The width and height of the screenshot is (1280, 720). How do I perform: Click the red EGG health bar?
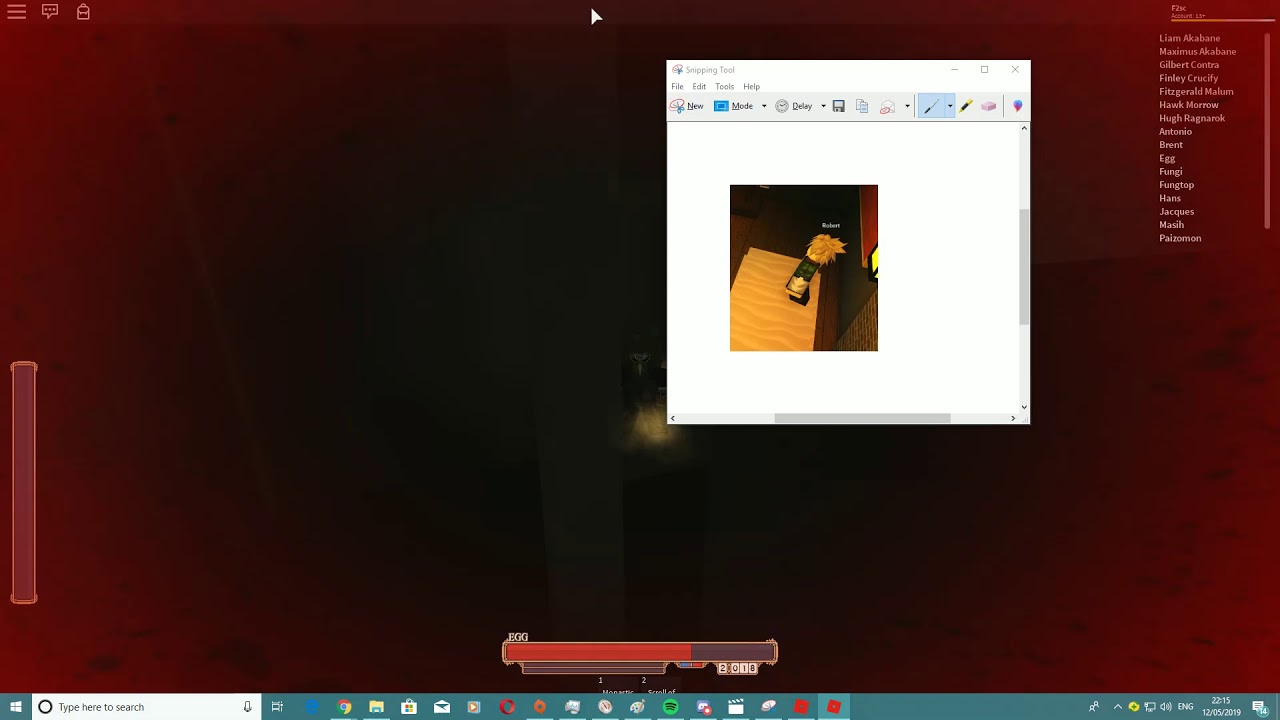640,653
